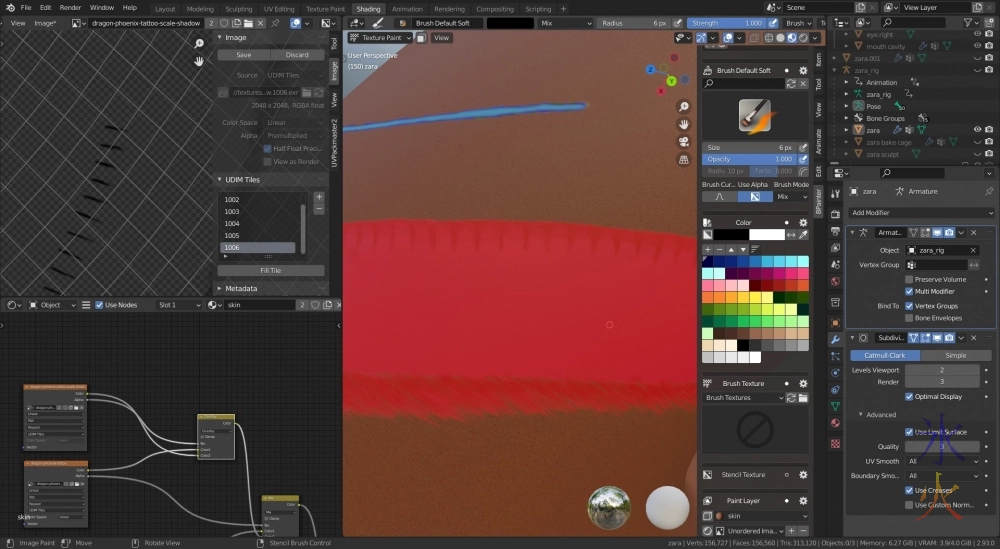Viewport: 1000px width, 549px height.
Task: Add a new UDIM tile with plus
Action: (319, 197)
